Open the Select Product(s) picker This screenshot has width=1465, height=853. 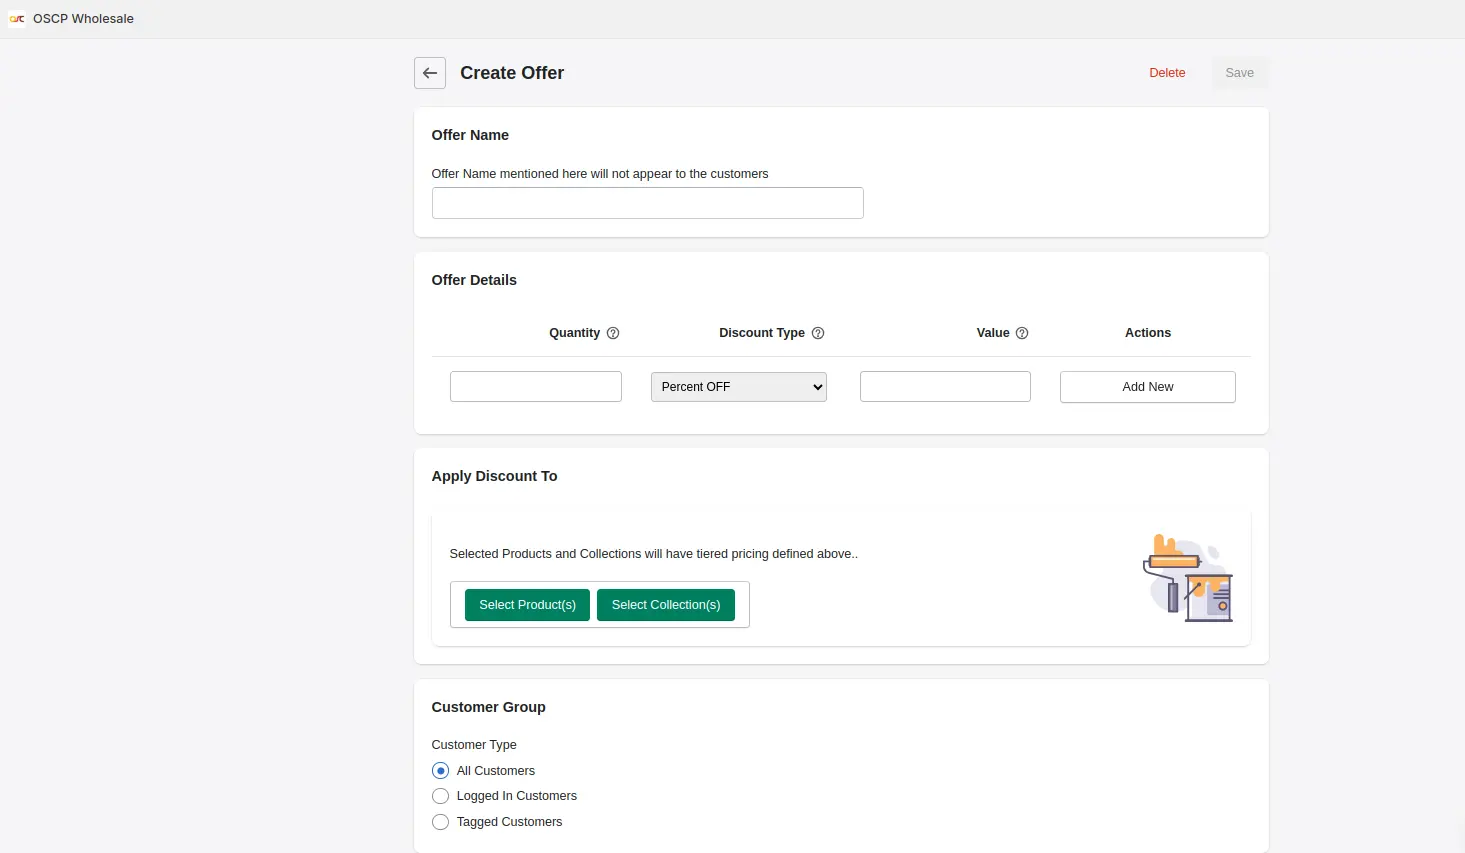(x=527, y=605)
